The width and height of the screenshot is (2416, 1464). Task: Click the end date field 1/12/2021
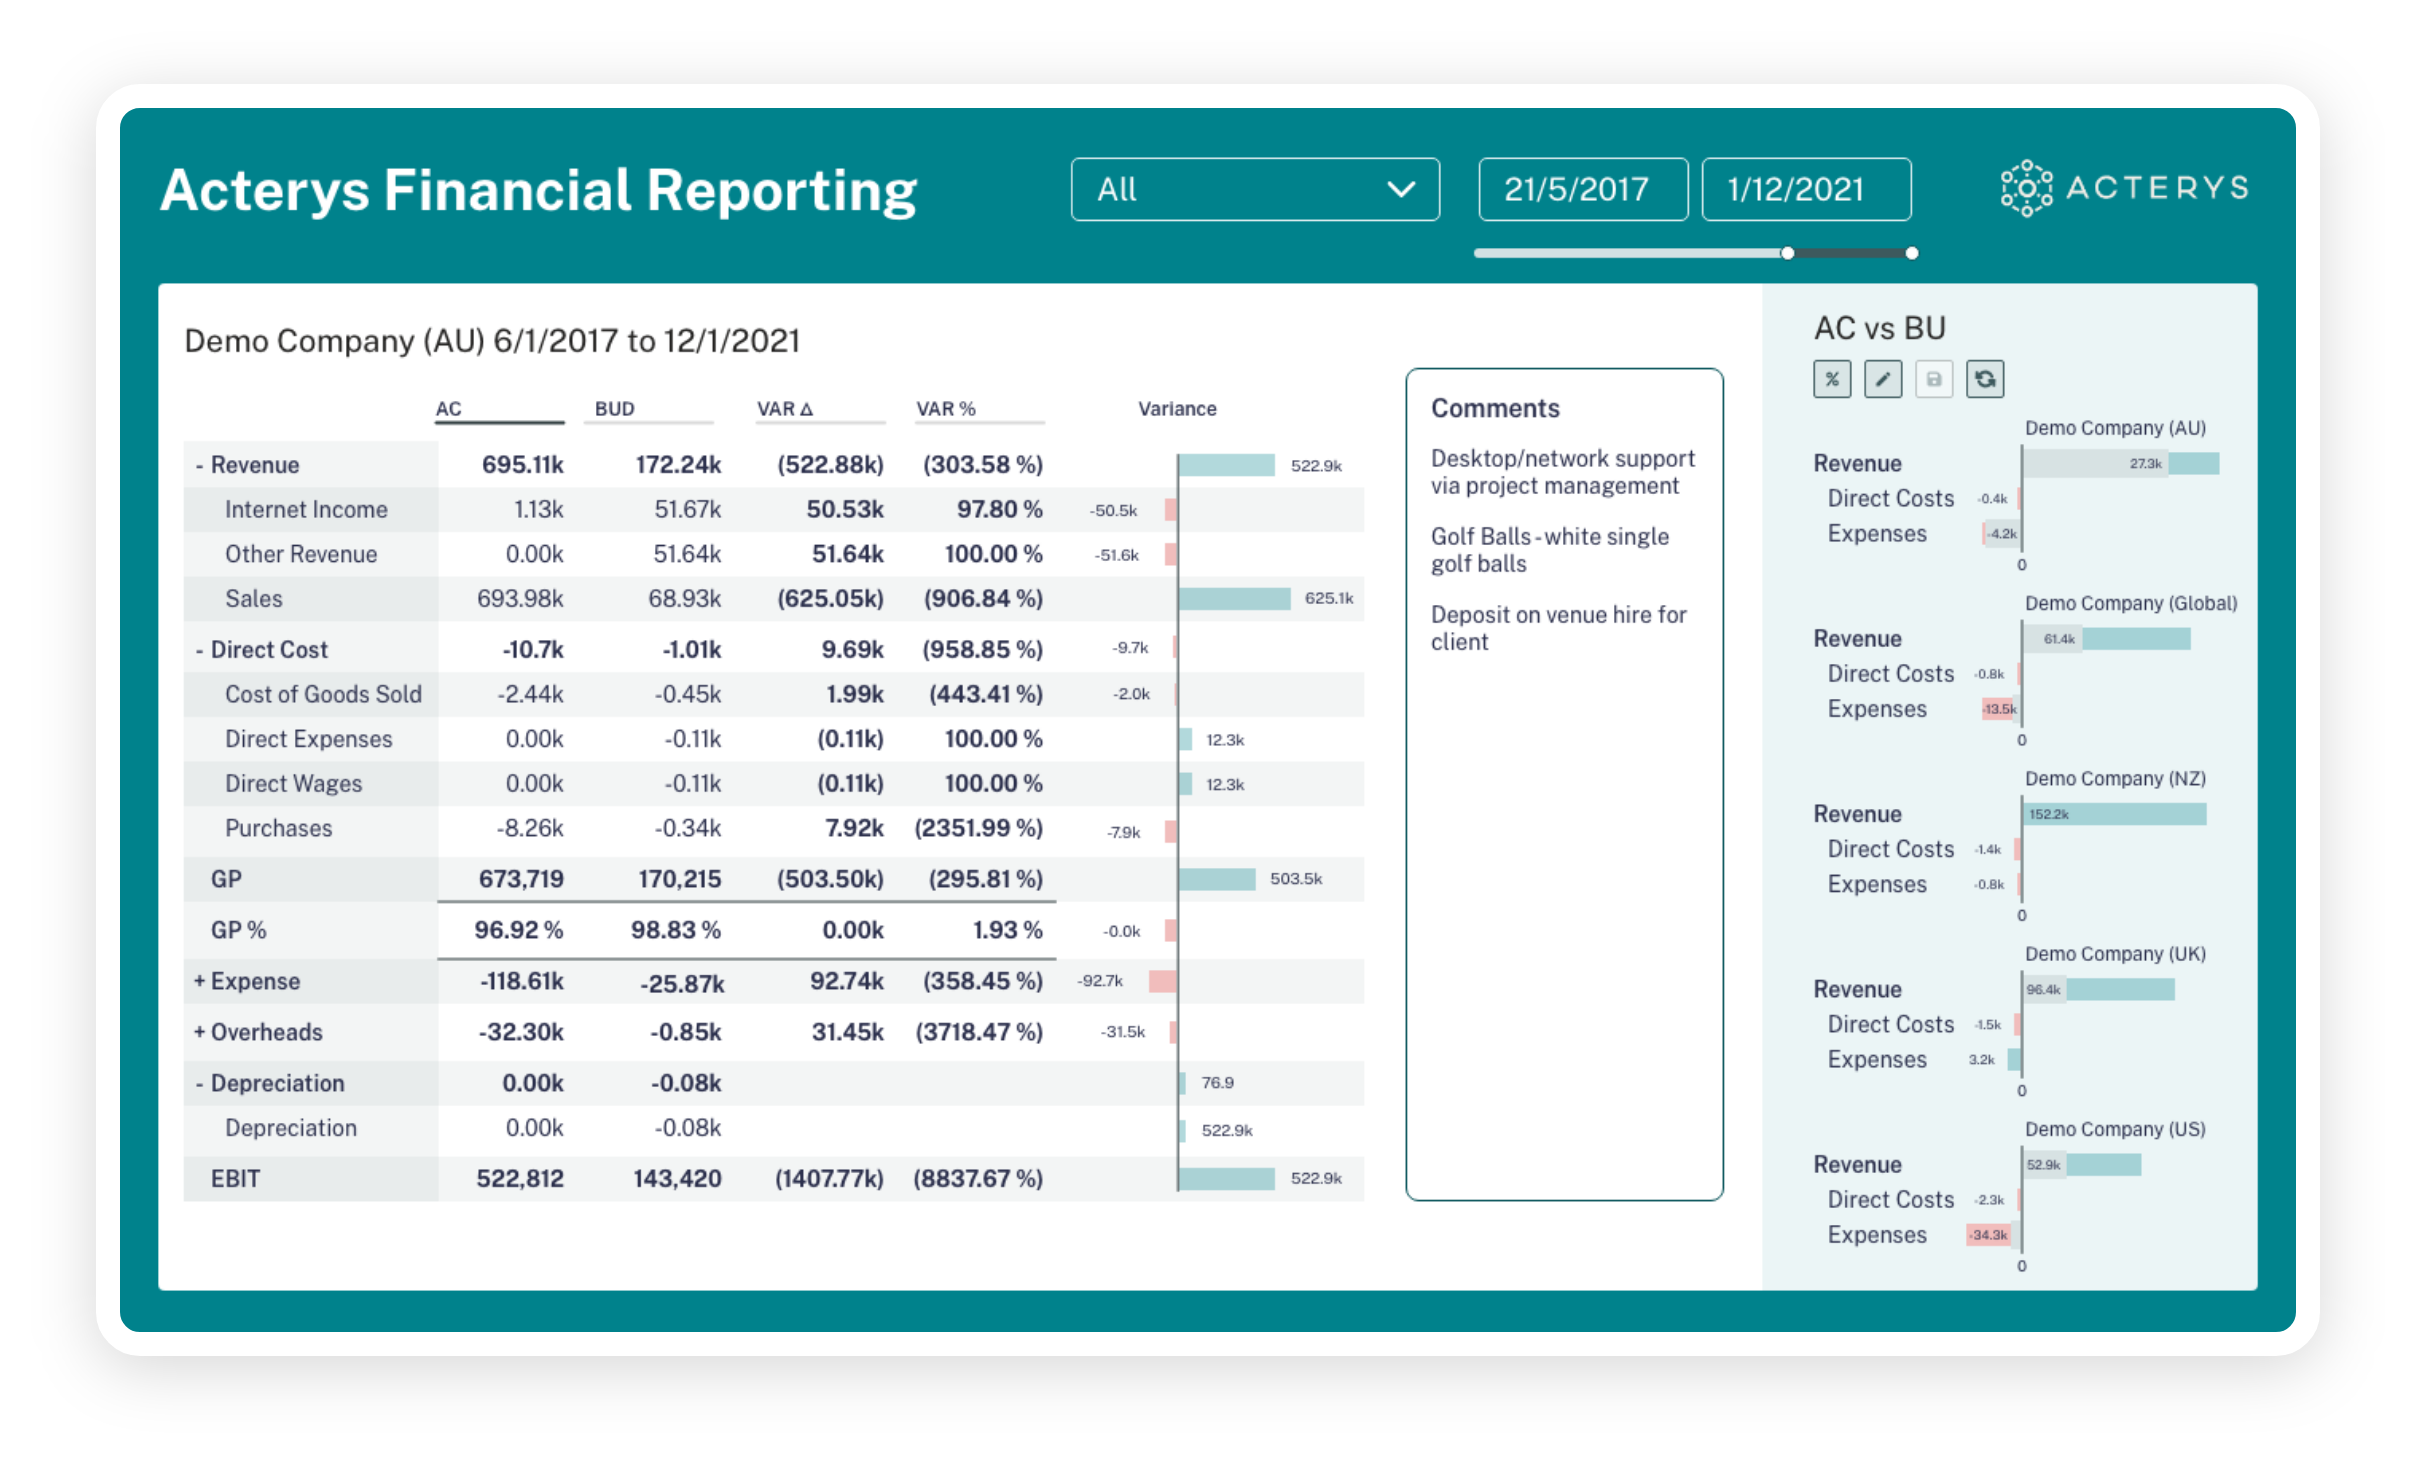(1805, 189)
